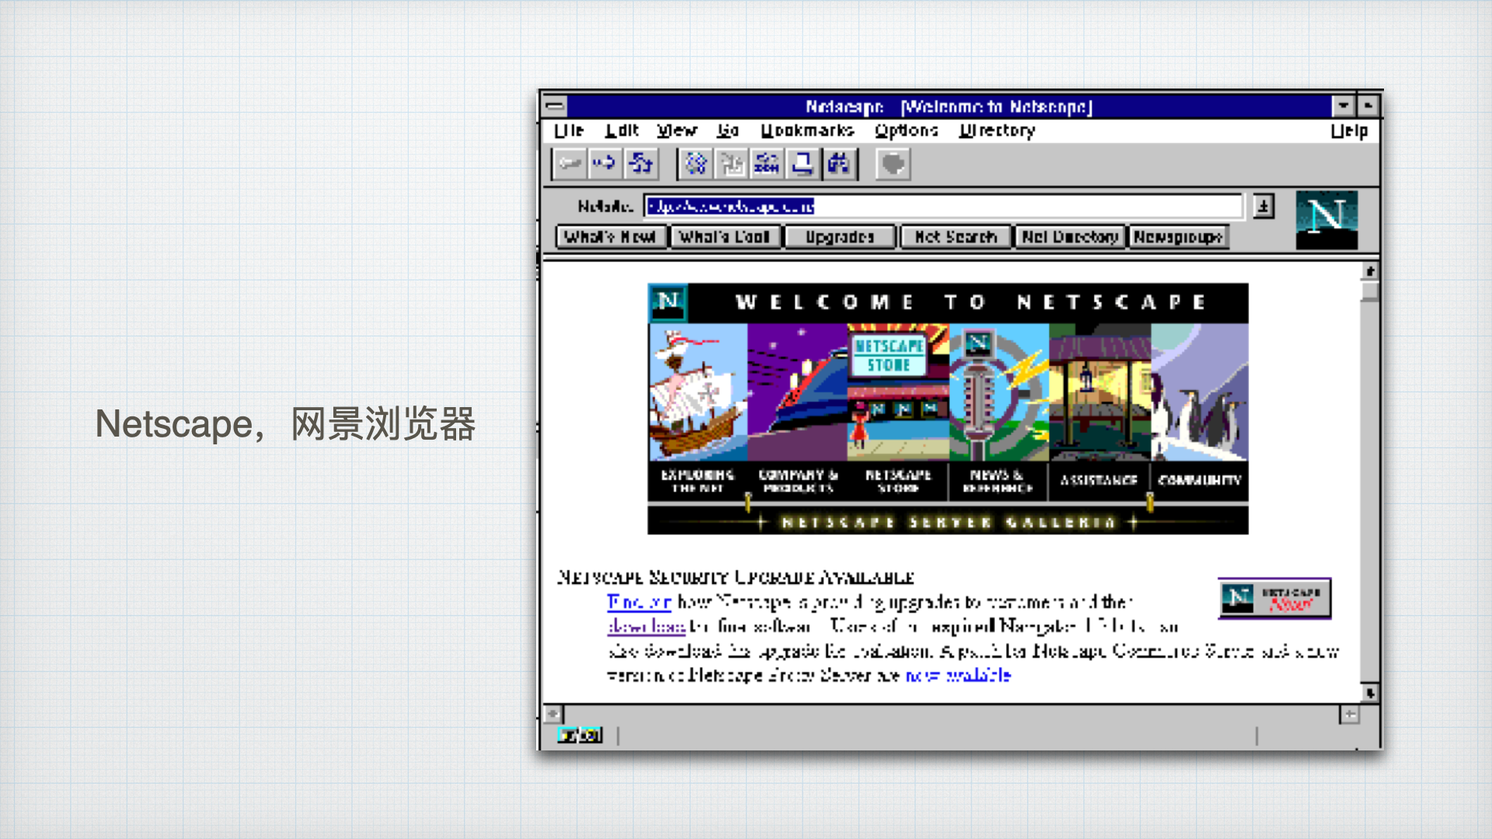
Task: Reload the page with the Reload icon
Action: pos(696,164)
